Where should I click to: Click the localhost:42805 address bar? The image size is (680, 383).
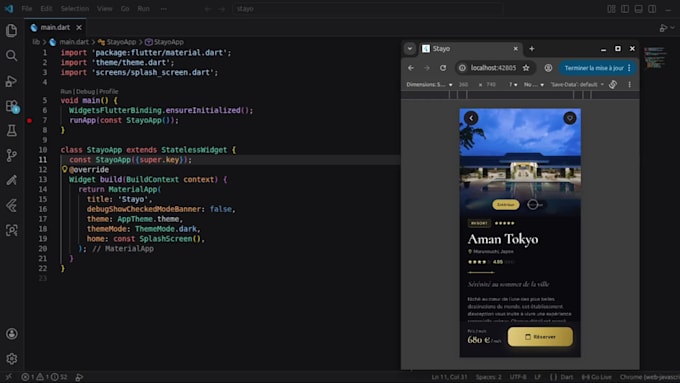[x=494, y=68]
